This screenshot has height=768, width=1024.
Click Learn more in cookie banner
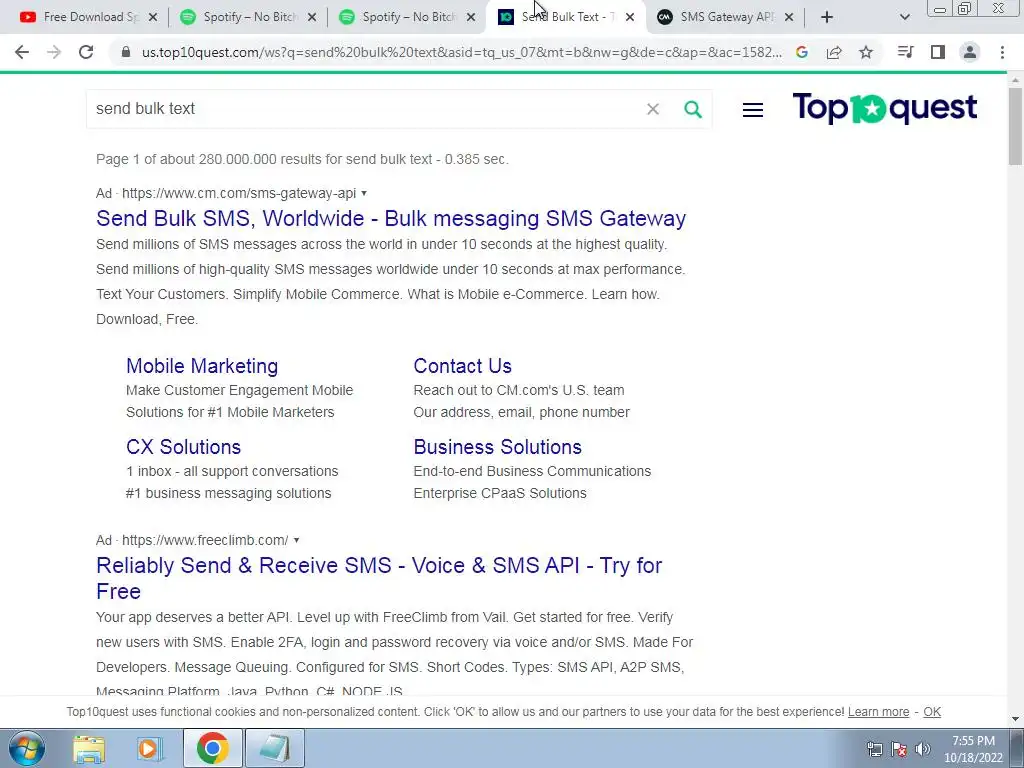[x=878, y=712]
